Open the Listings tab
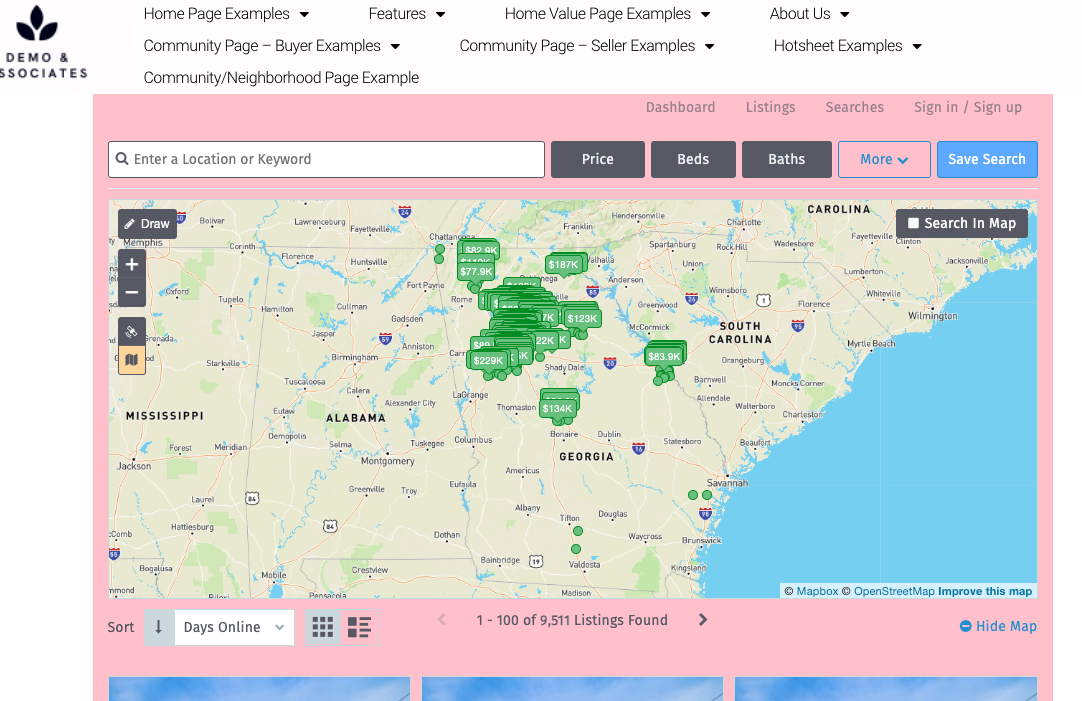 click(770, 107)
